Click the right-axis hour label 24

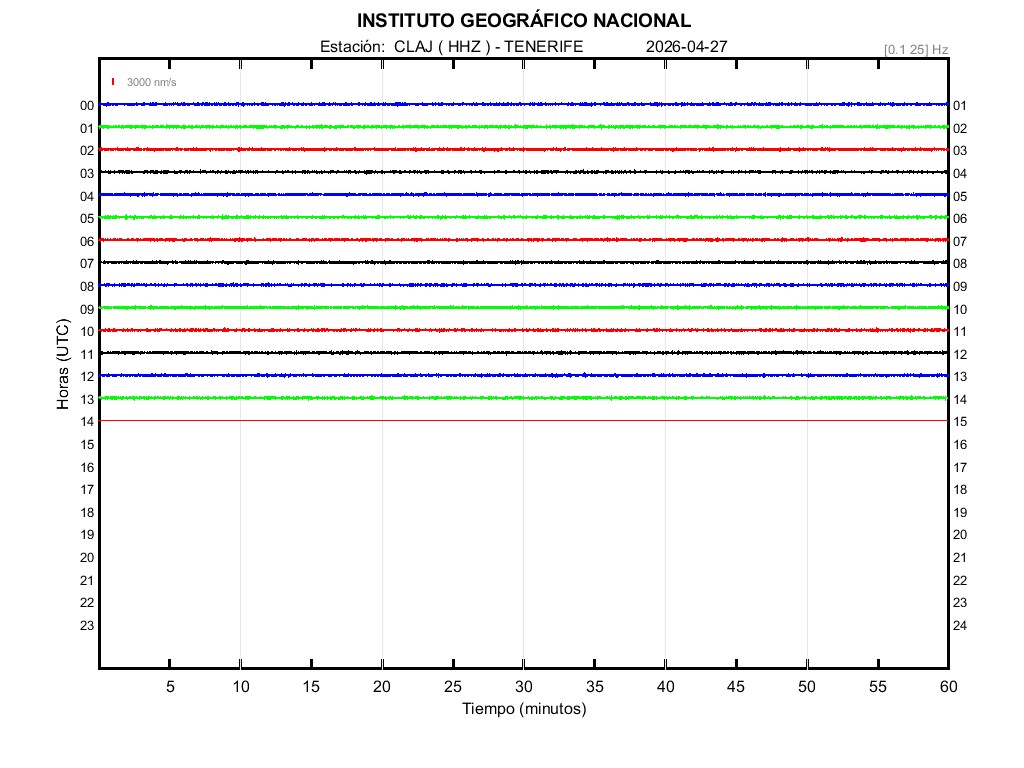point(960,626)
